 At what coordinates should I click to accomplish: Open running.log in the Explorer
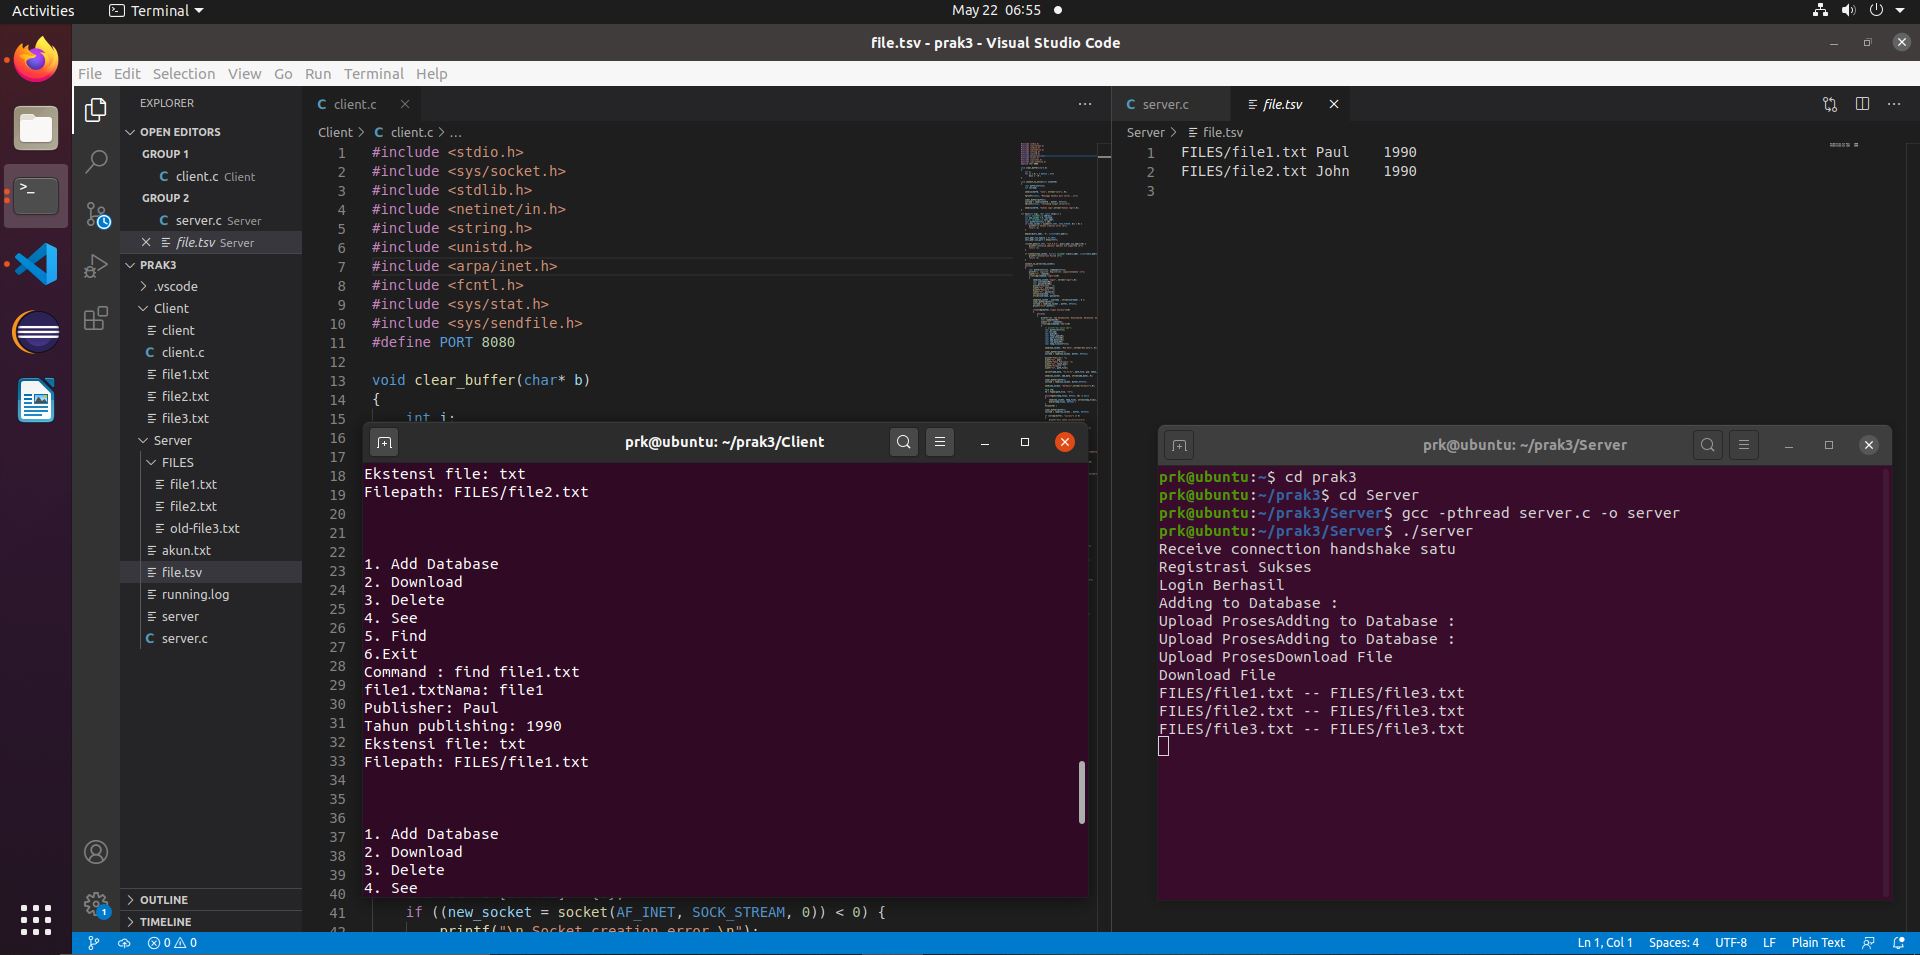[195, 594]
